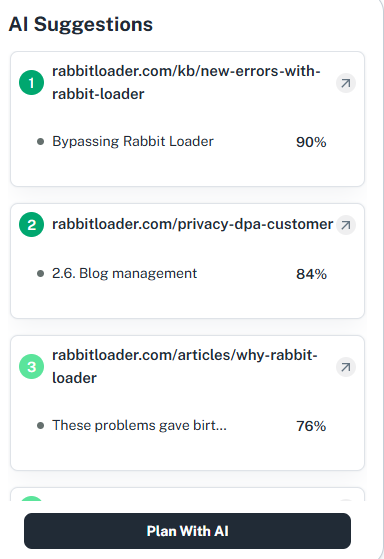Click the 84% match score

point(311,274)
